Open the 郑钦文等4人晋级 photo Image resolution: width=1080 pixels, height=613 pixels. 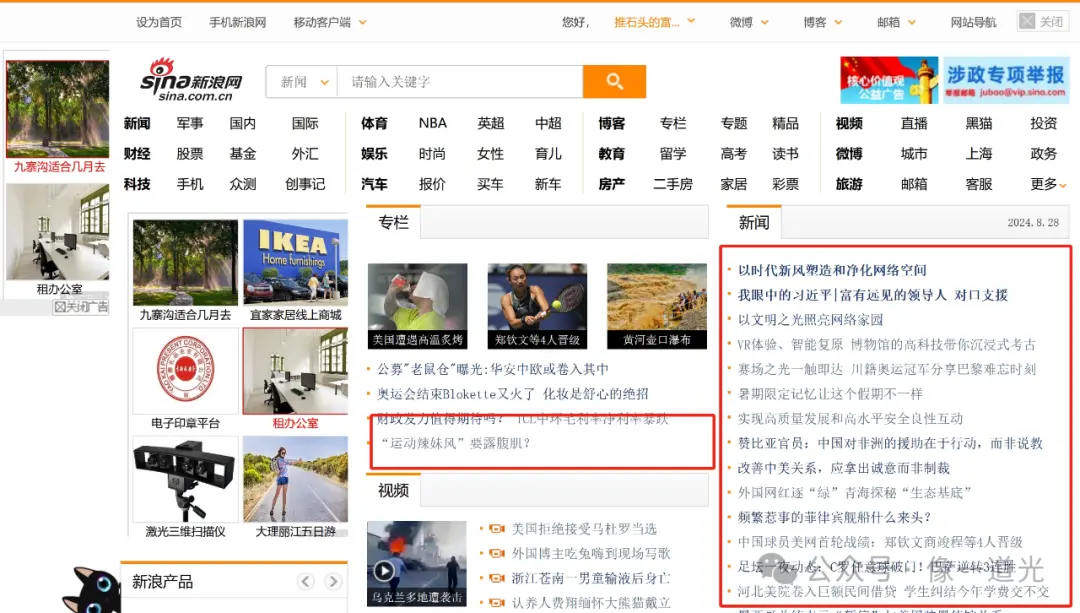pyautogui.click(x=537, y=306)
